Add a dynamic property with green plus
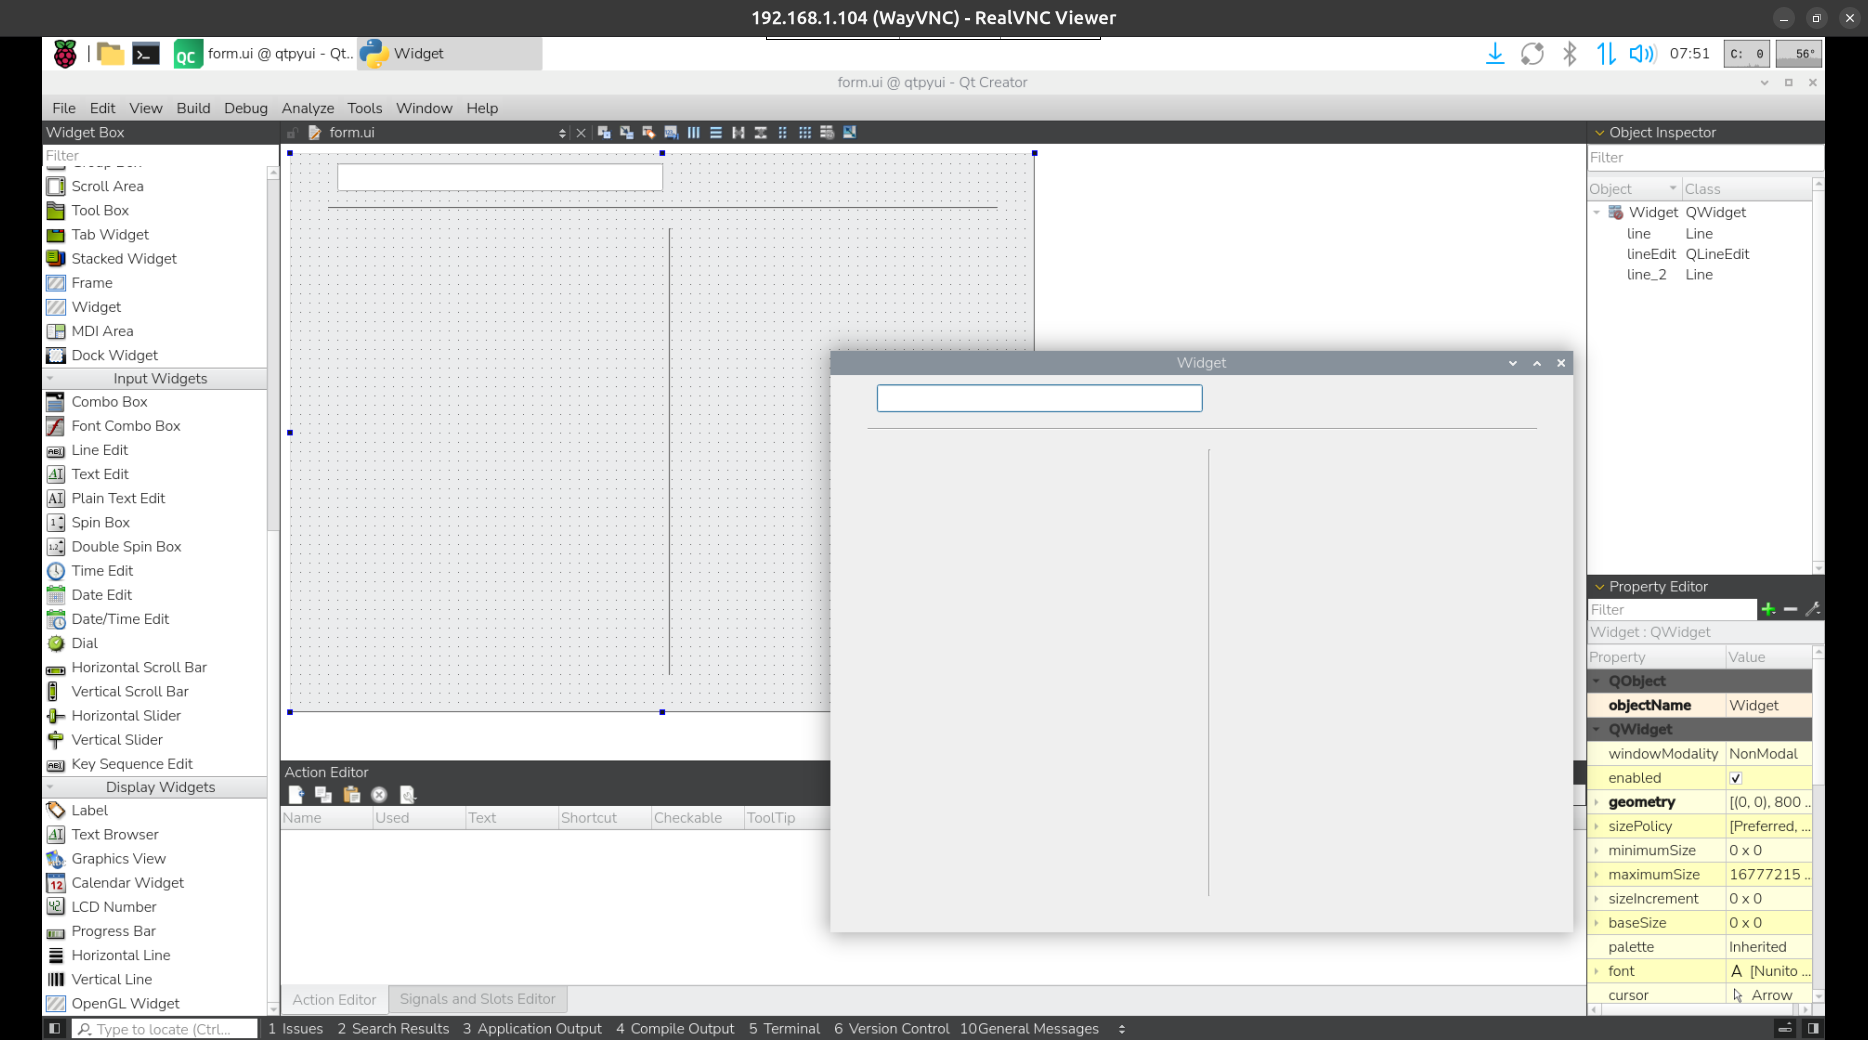1868x1040 pixels. pyautogui.click(x=1768, y=609)
